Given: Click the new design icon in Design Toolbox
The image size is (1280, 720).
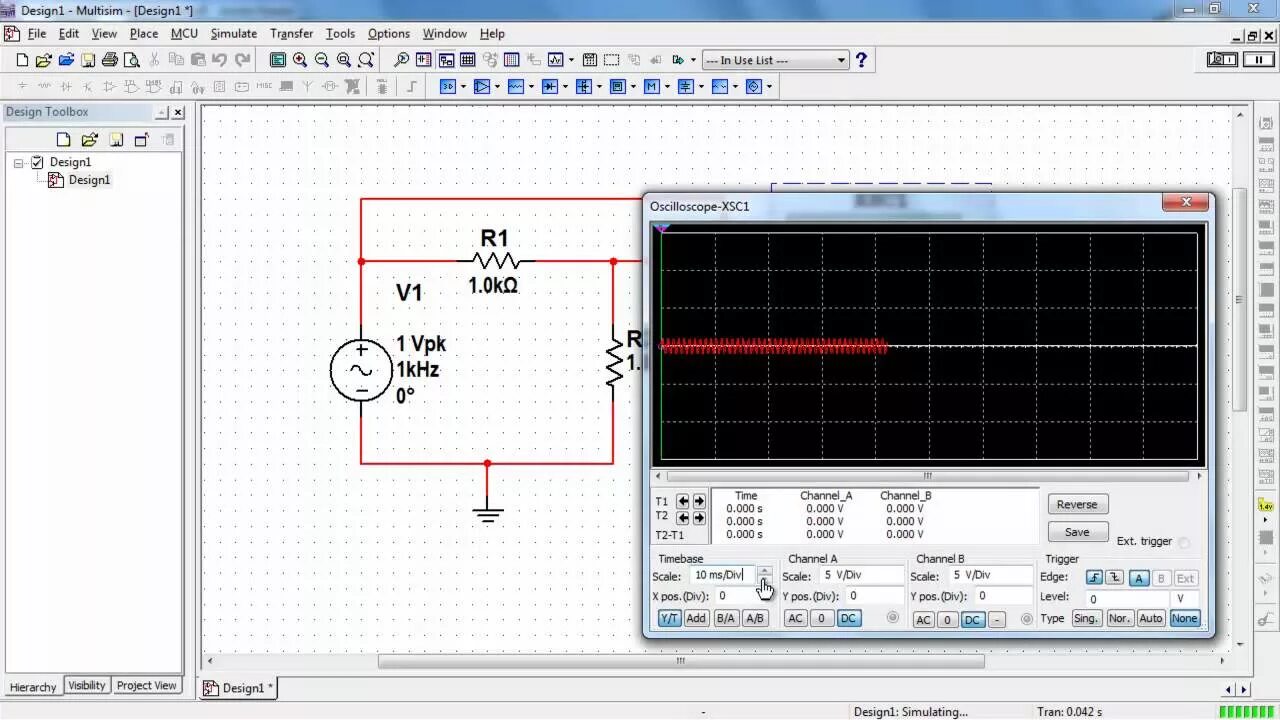Looking at the screenshot, I should (63, 140).
